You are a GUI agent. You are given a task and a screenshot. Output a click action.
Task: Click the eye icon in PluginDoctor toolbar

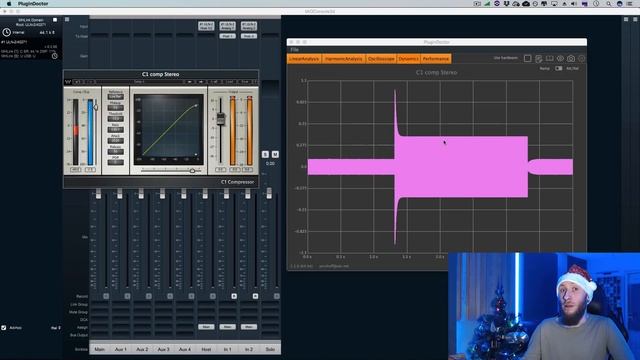pyautogui.click(x=560, y=58)
